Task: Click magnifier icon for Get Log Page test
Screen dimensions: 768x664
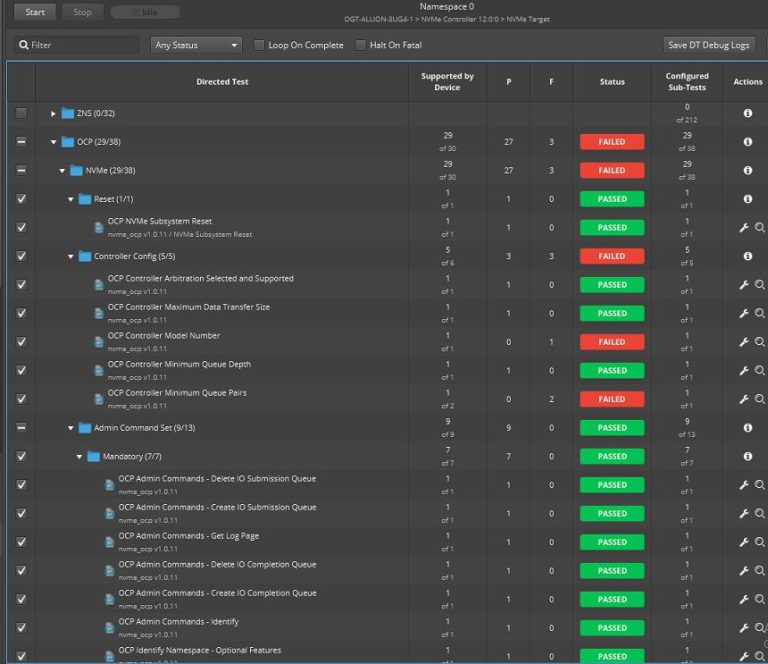Action: (760, 542)
